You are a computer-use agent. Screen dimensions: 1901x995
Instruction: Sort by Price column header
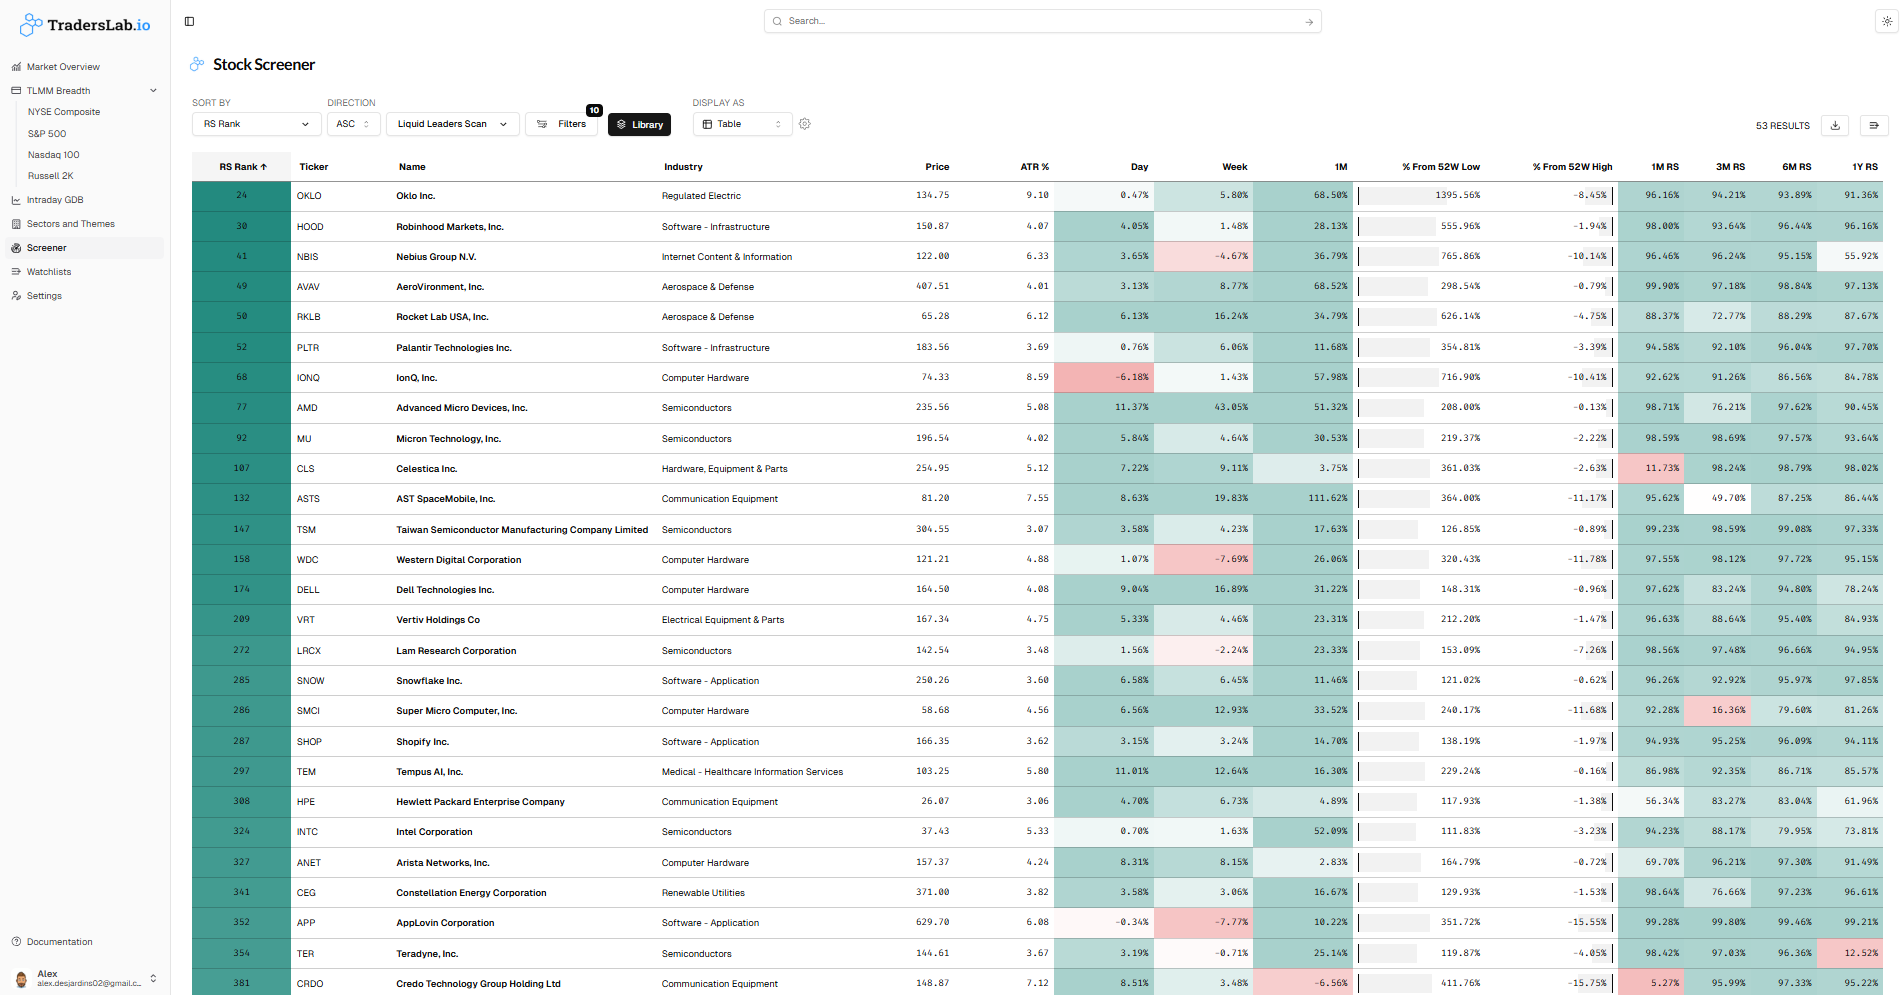(937, 167)
